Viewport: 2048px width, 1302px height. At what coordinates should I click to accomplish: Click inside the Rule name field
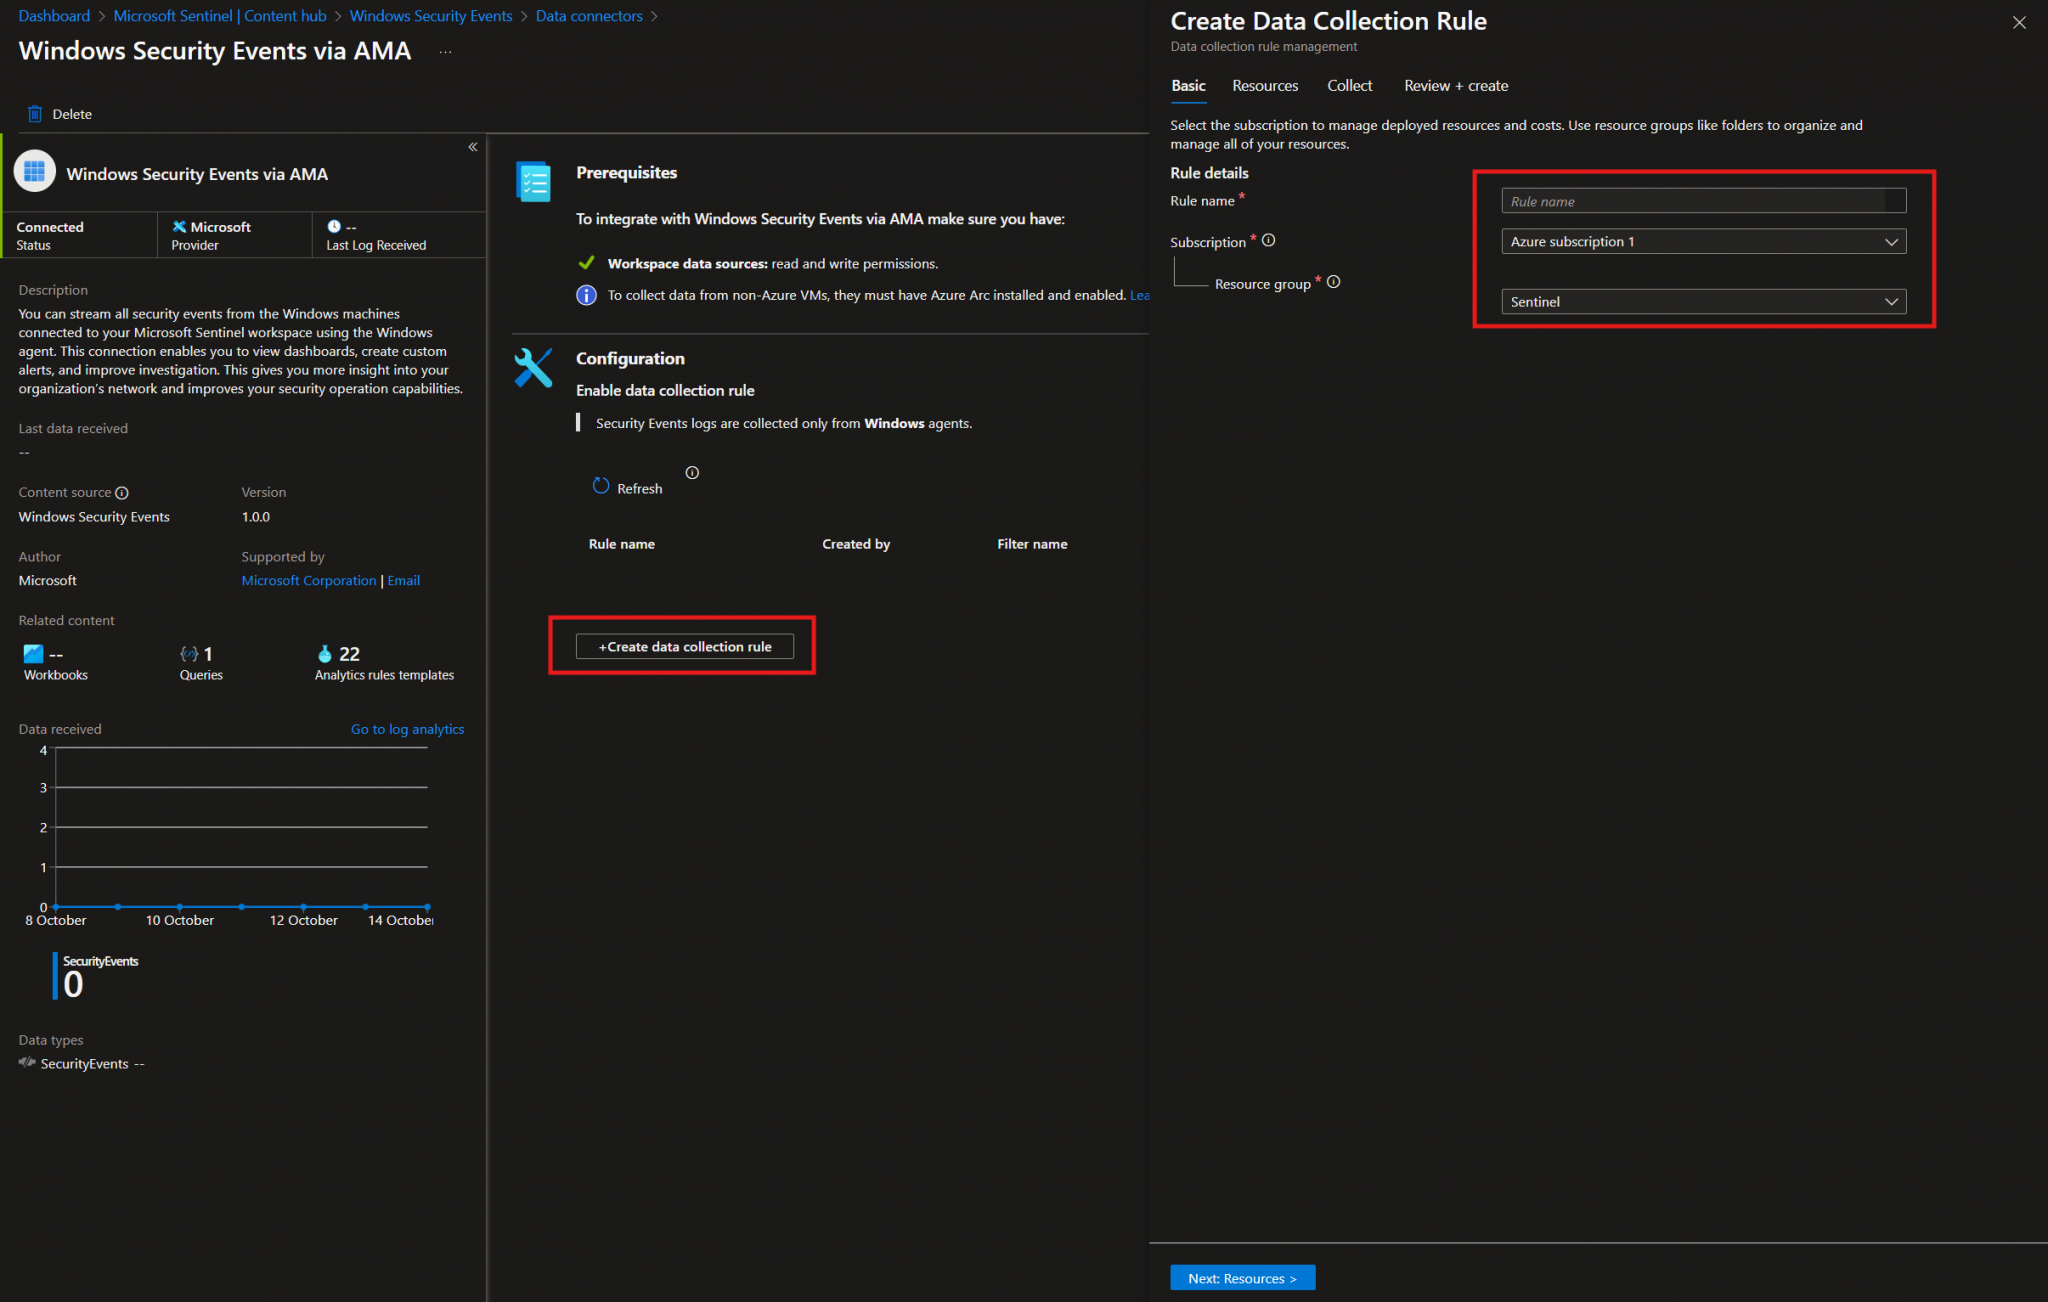click(1700, 200)
